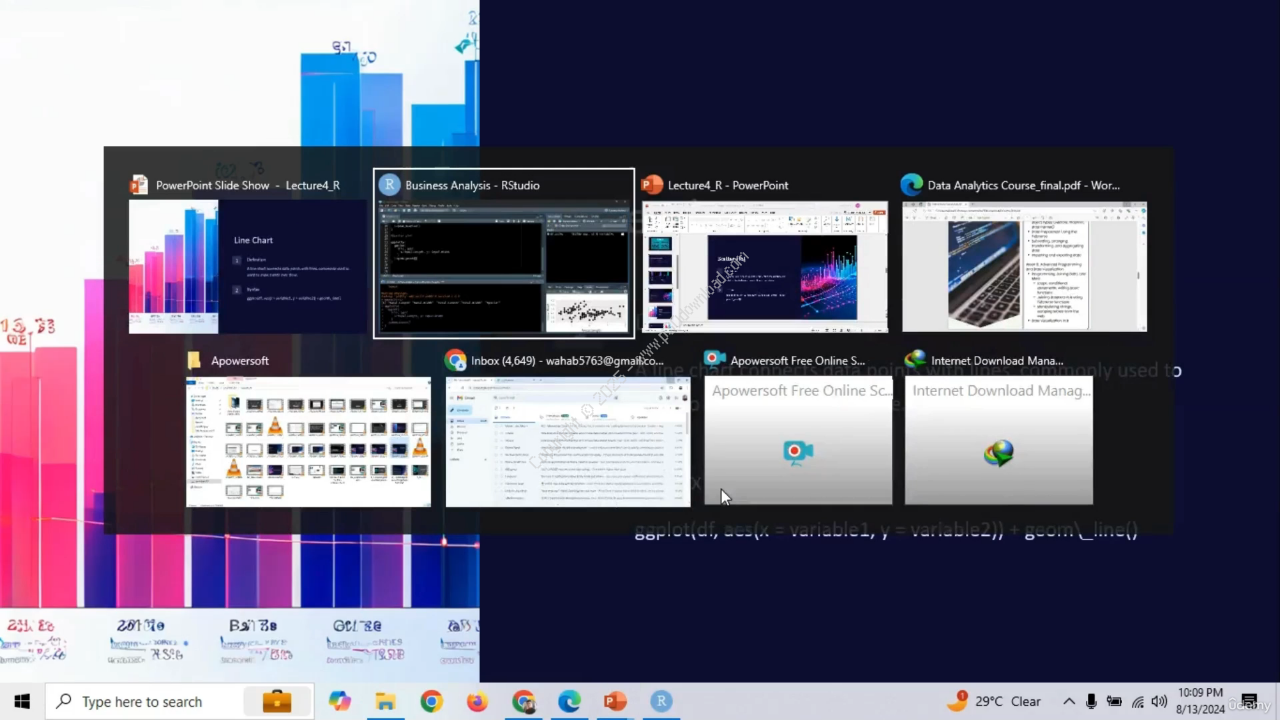This screenshot has height=720, width=1280.
Task: Click the IDM icon beside Internet Download Manager title
Action: (x=915, y=360)
